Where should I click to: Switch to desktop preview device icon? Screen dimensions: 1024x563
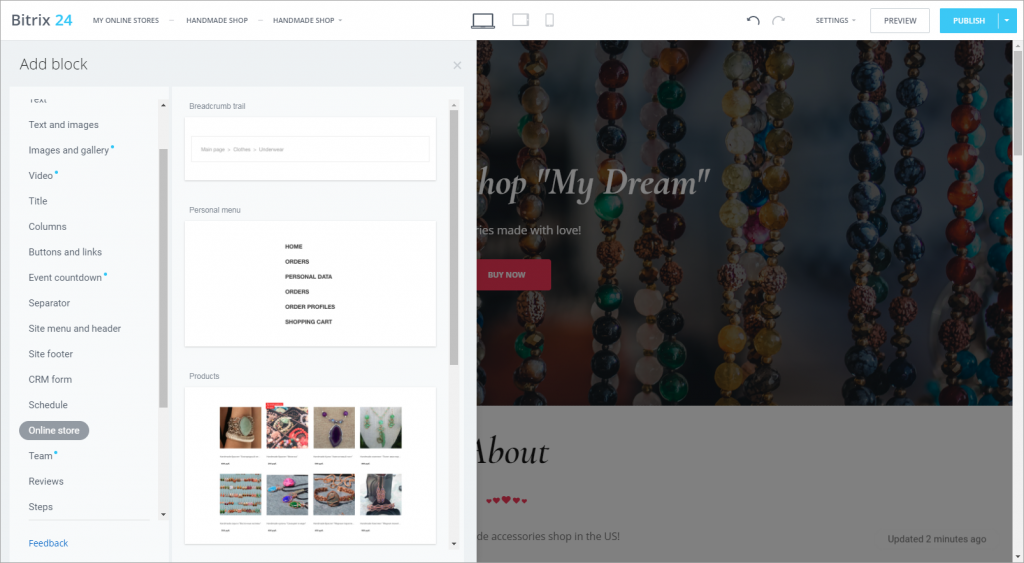coord(483,21)
